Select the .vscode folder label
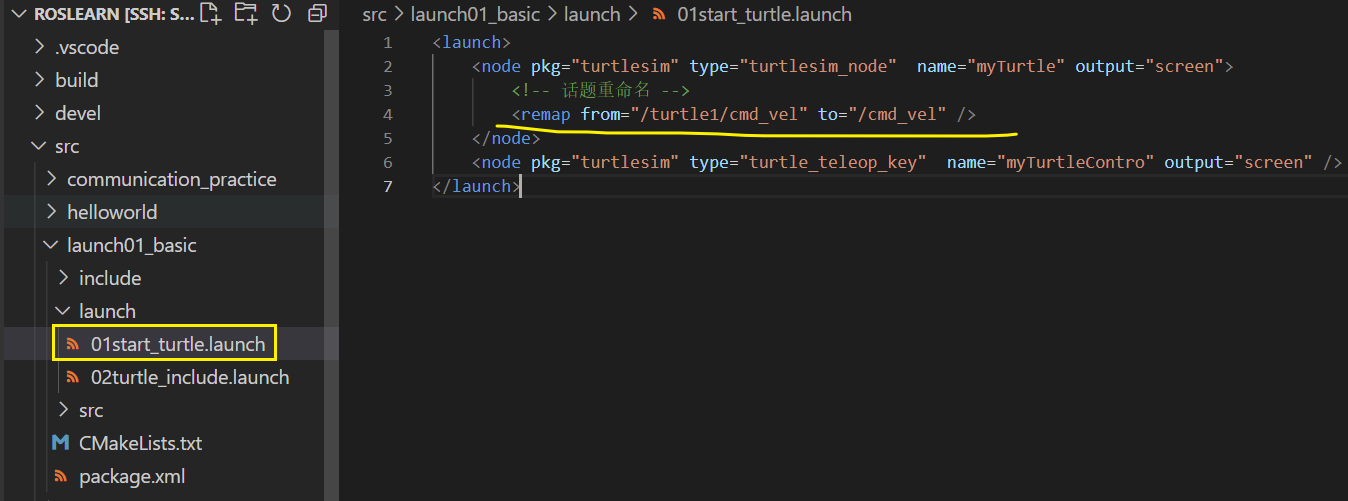This screenshot has width=1348, height=501. tap(87, 47)
